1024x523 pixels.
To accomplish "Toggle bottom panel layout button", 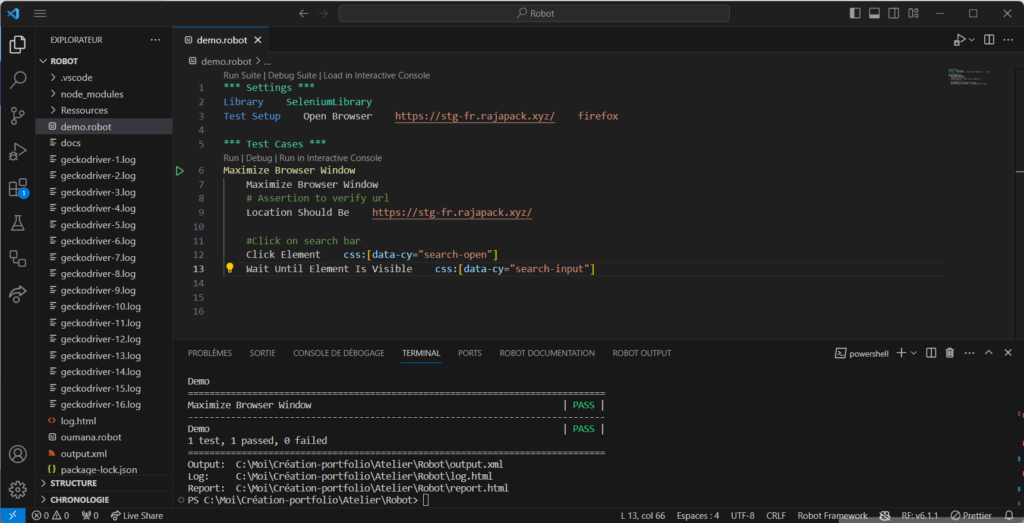I will 874,14.
